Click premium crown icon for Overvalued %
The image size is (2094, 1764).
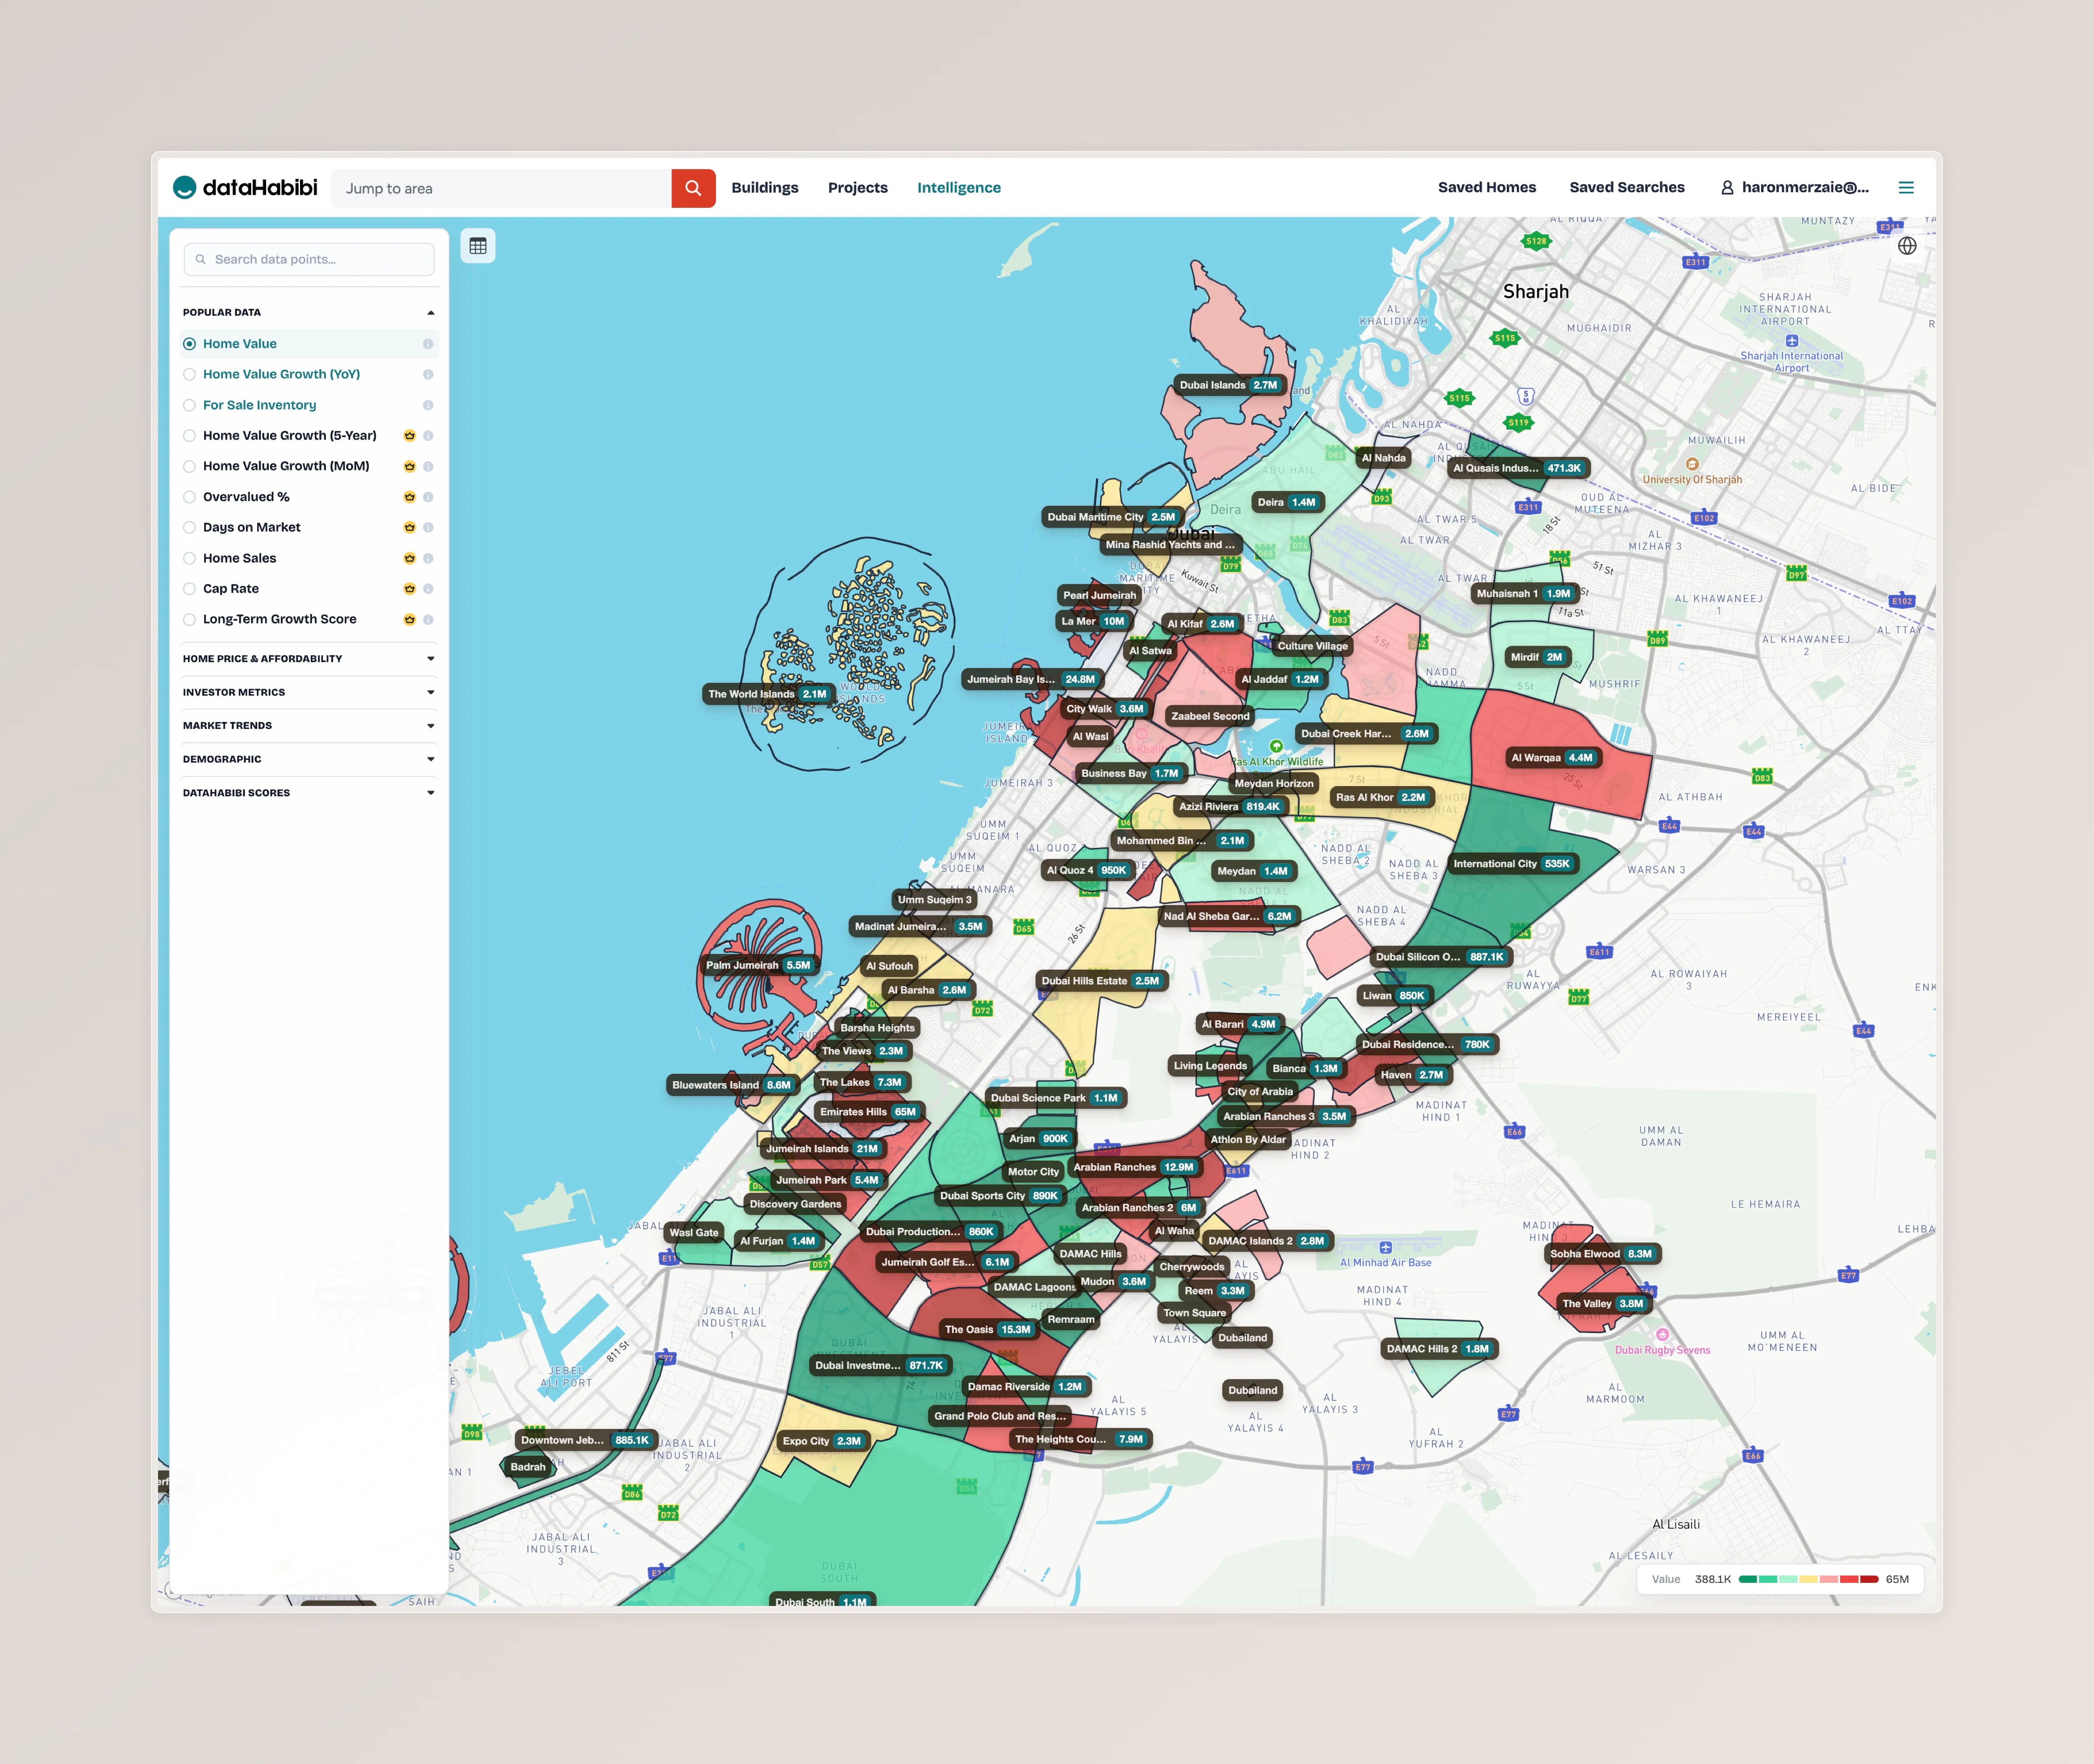[409, 497]
